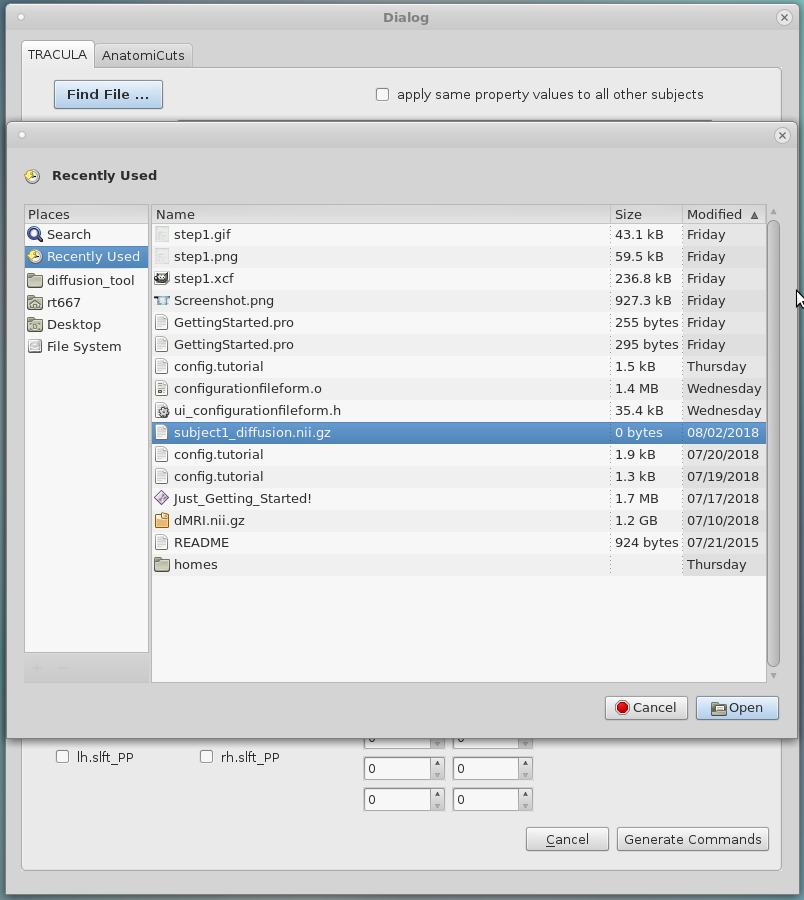
Task: Click the Open button
Action: [737, 708]
